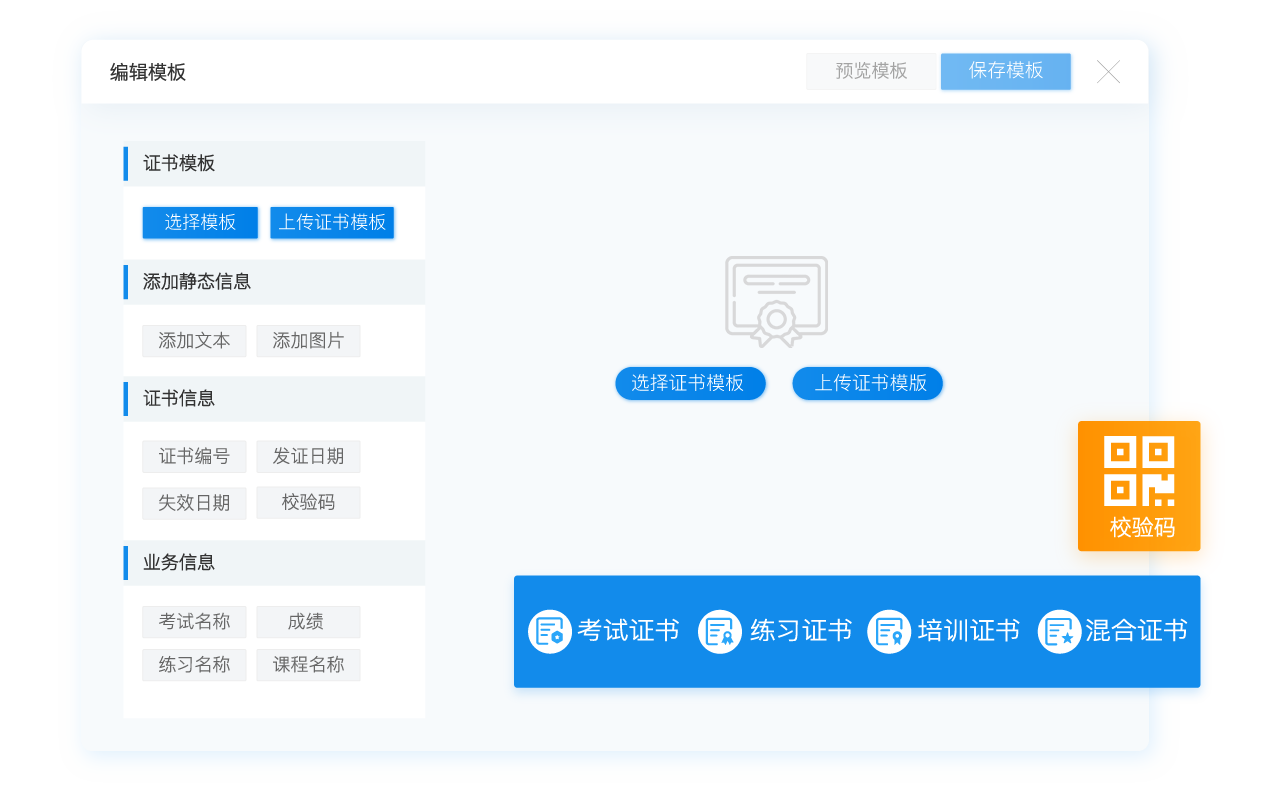Insert the 校验码 field tag
Image resolution: width=1280 pixels, height=790 pixels.
click(308, 503)
